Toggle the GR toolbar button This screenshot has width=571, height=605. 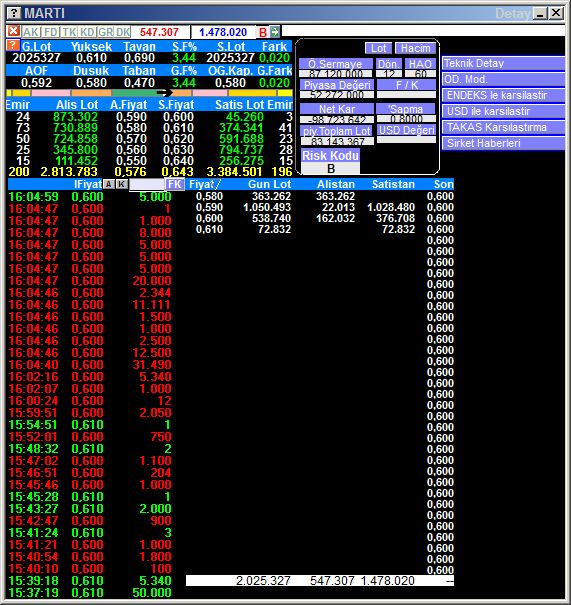[x=105, y=32]
